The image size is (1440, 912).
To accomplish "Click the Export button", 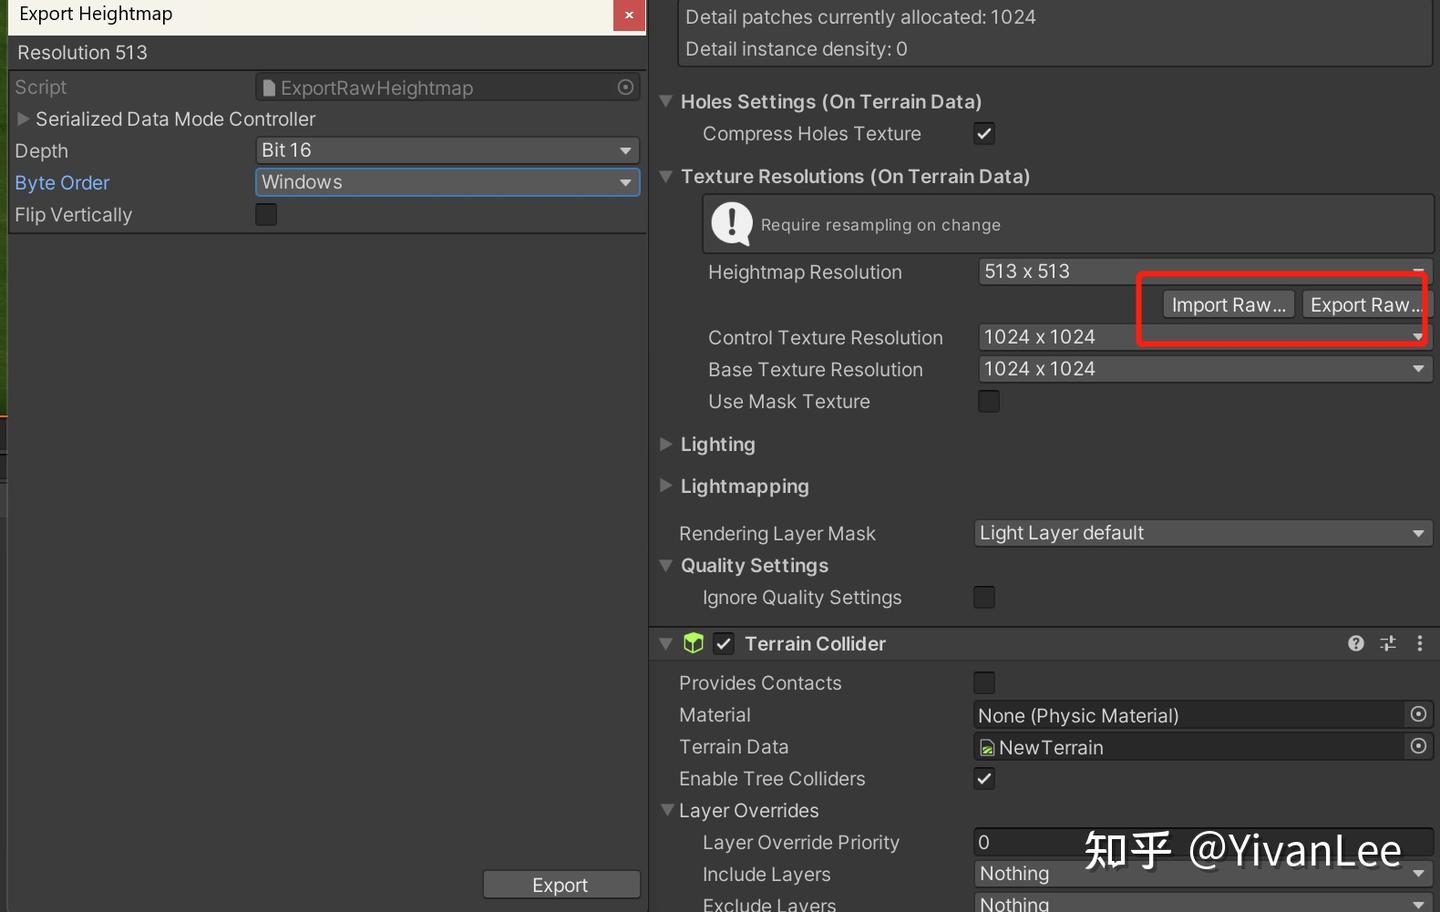I will 561,884.
